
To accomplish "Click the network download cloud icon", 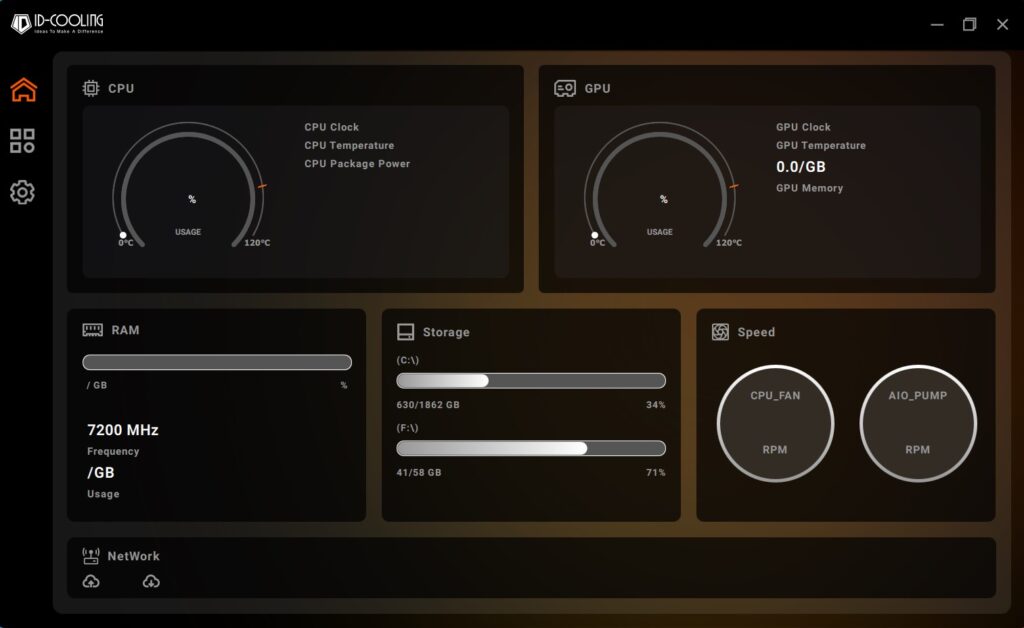I will [x=151, y=581].
